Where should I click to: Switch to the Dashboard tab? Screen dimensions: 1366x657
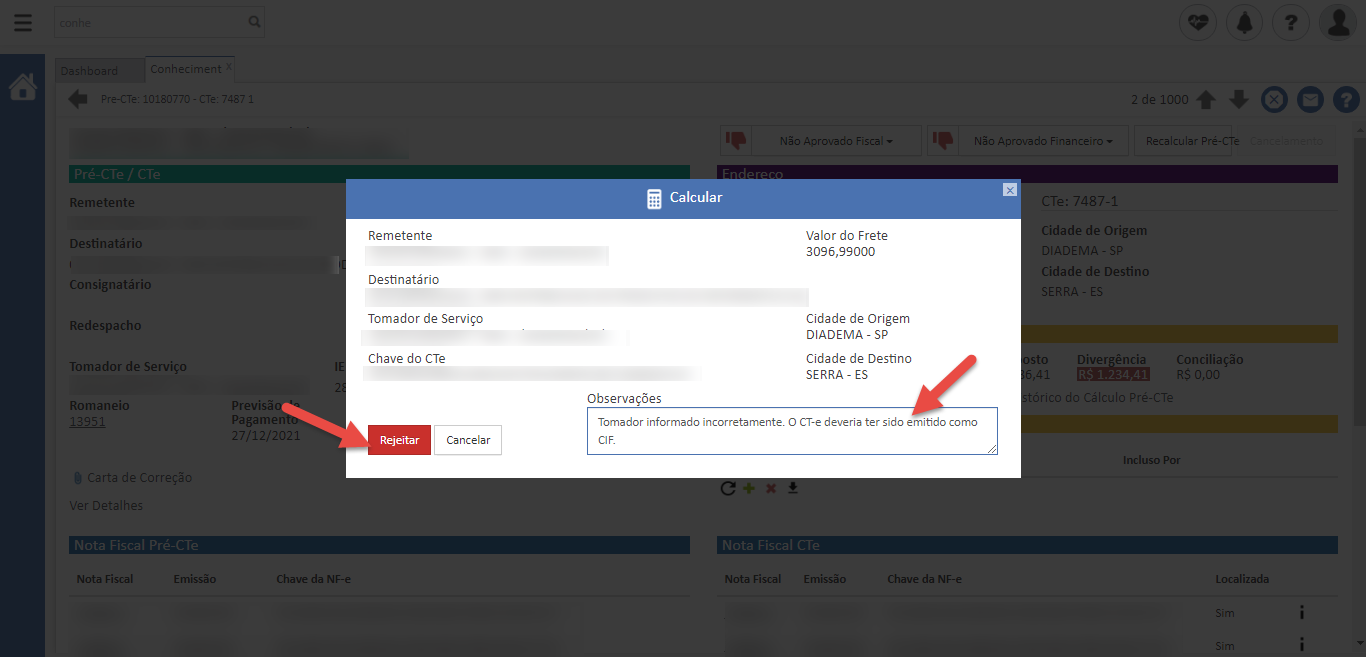pyautogui.click(x=89, y=71)
